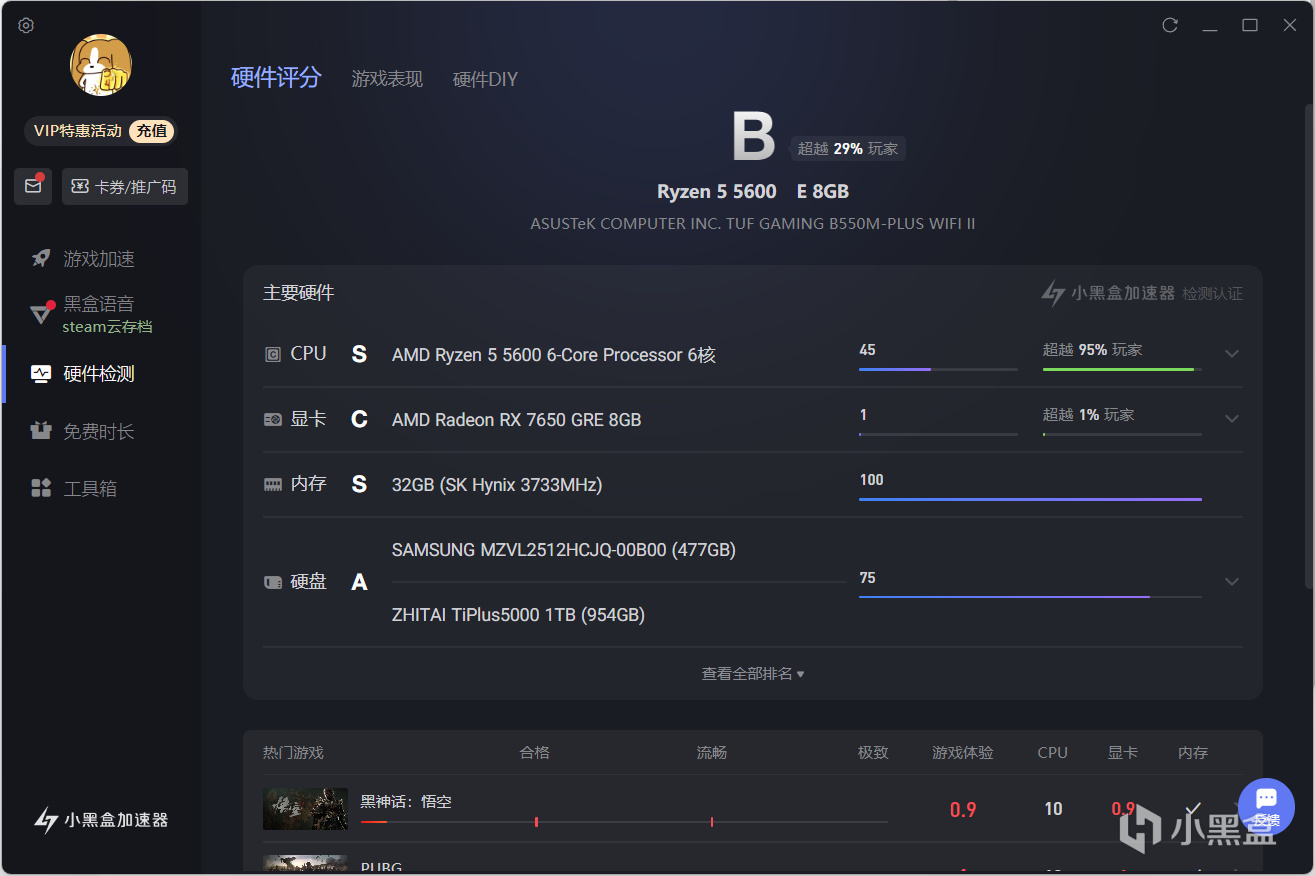Expand the 显卡 row details
This screenshot has height=876, width=1315.
pos(1232,418)
